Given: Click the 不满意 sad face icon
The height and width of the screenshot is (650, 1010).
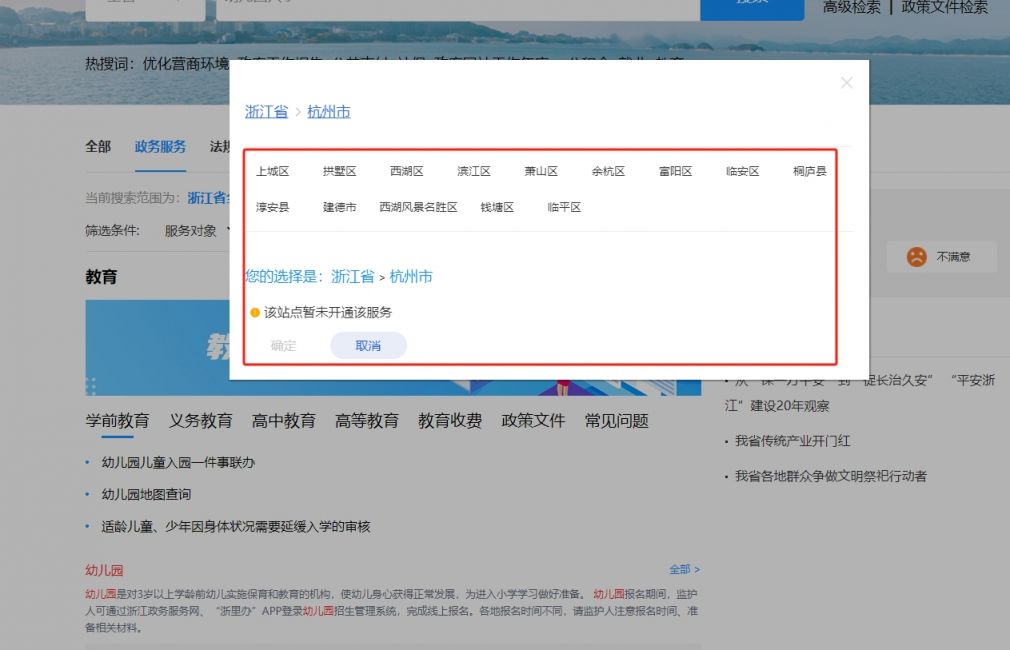Looking at the screenshot, I should pyautogui.click(x=916, y=256).
